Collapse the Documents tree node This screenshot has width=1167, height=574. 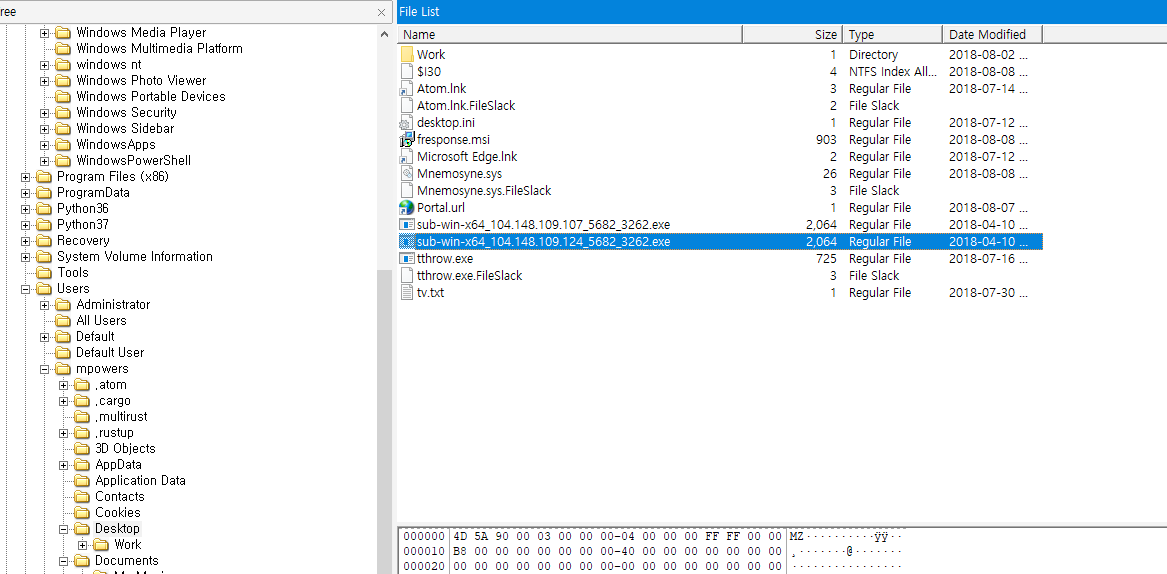click(64, 561)
